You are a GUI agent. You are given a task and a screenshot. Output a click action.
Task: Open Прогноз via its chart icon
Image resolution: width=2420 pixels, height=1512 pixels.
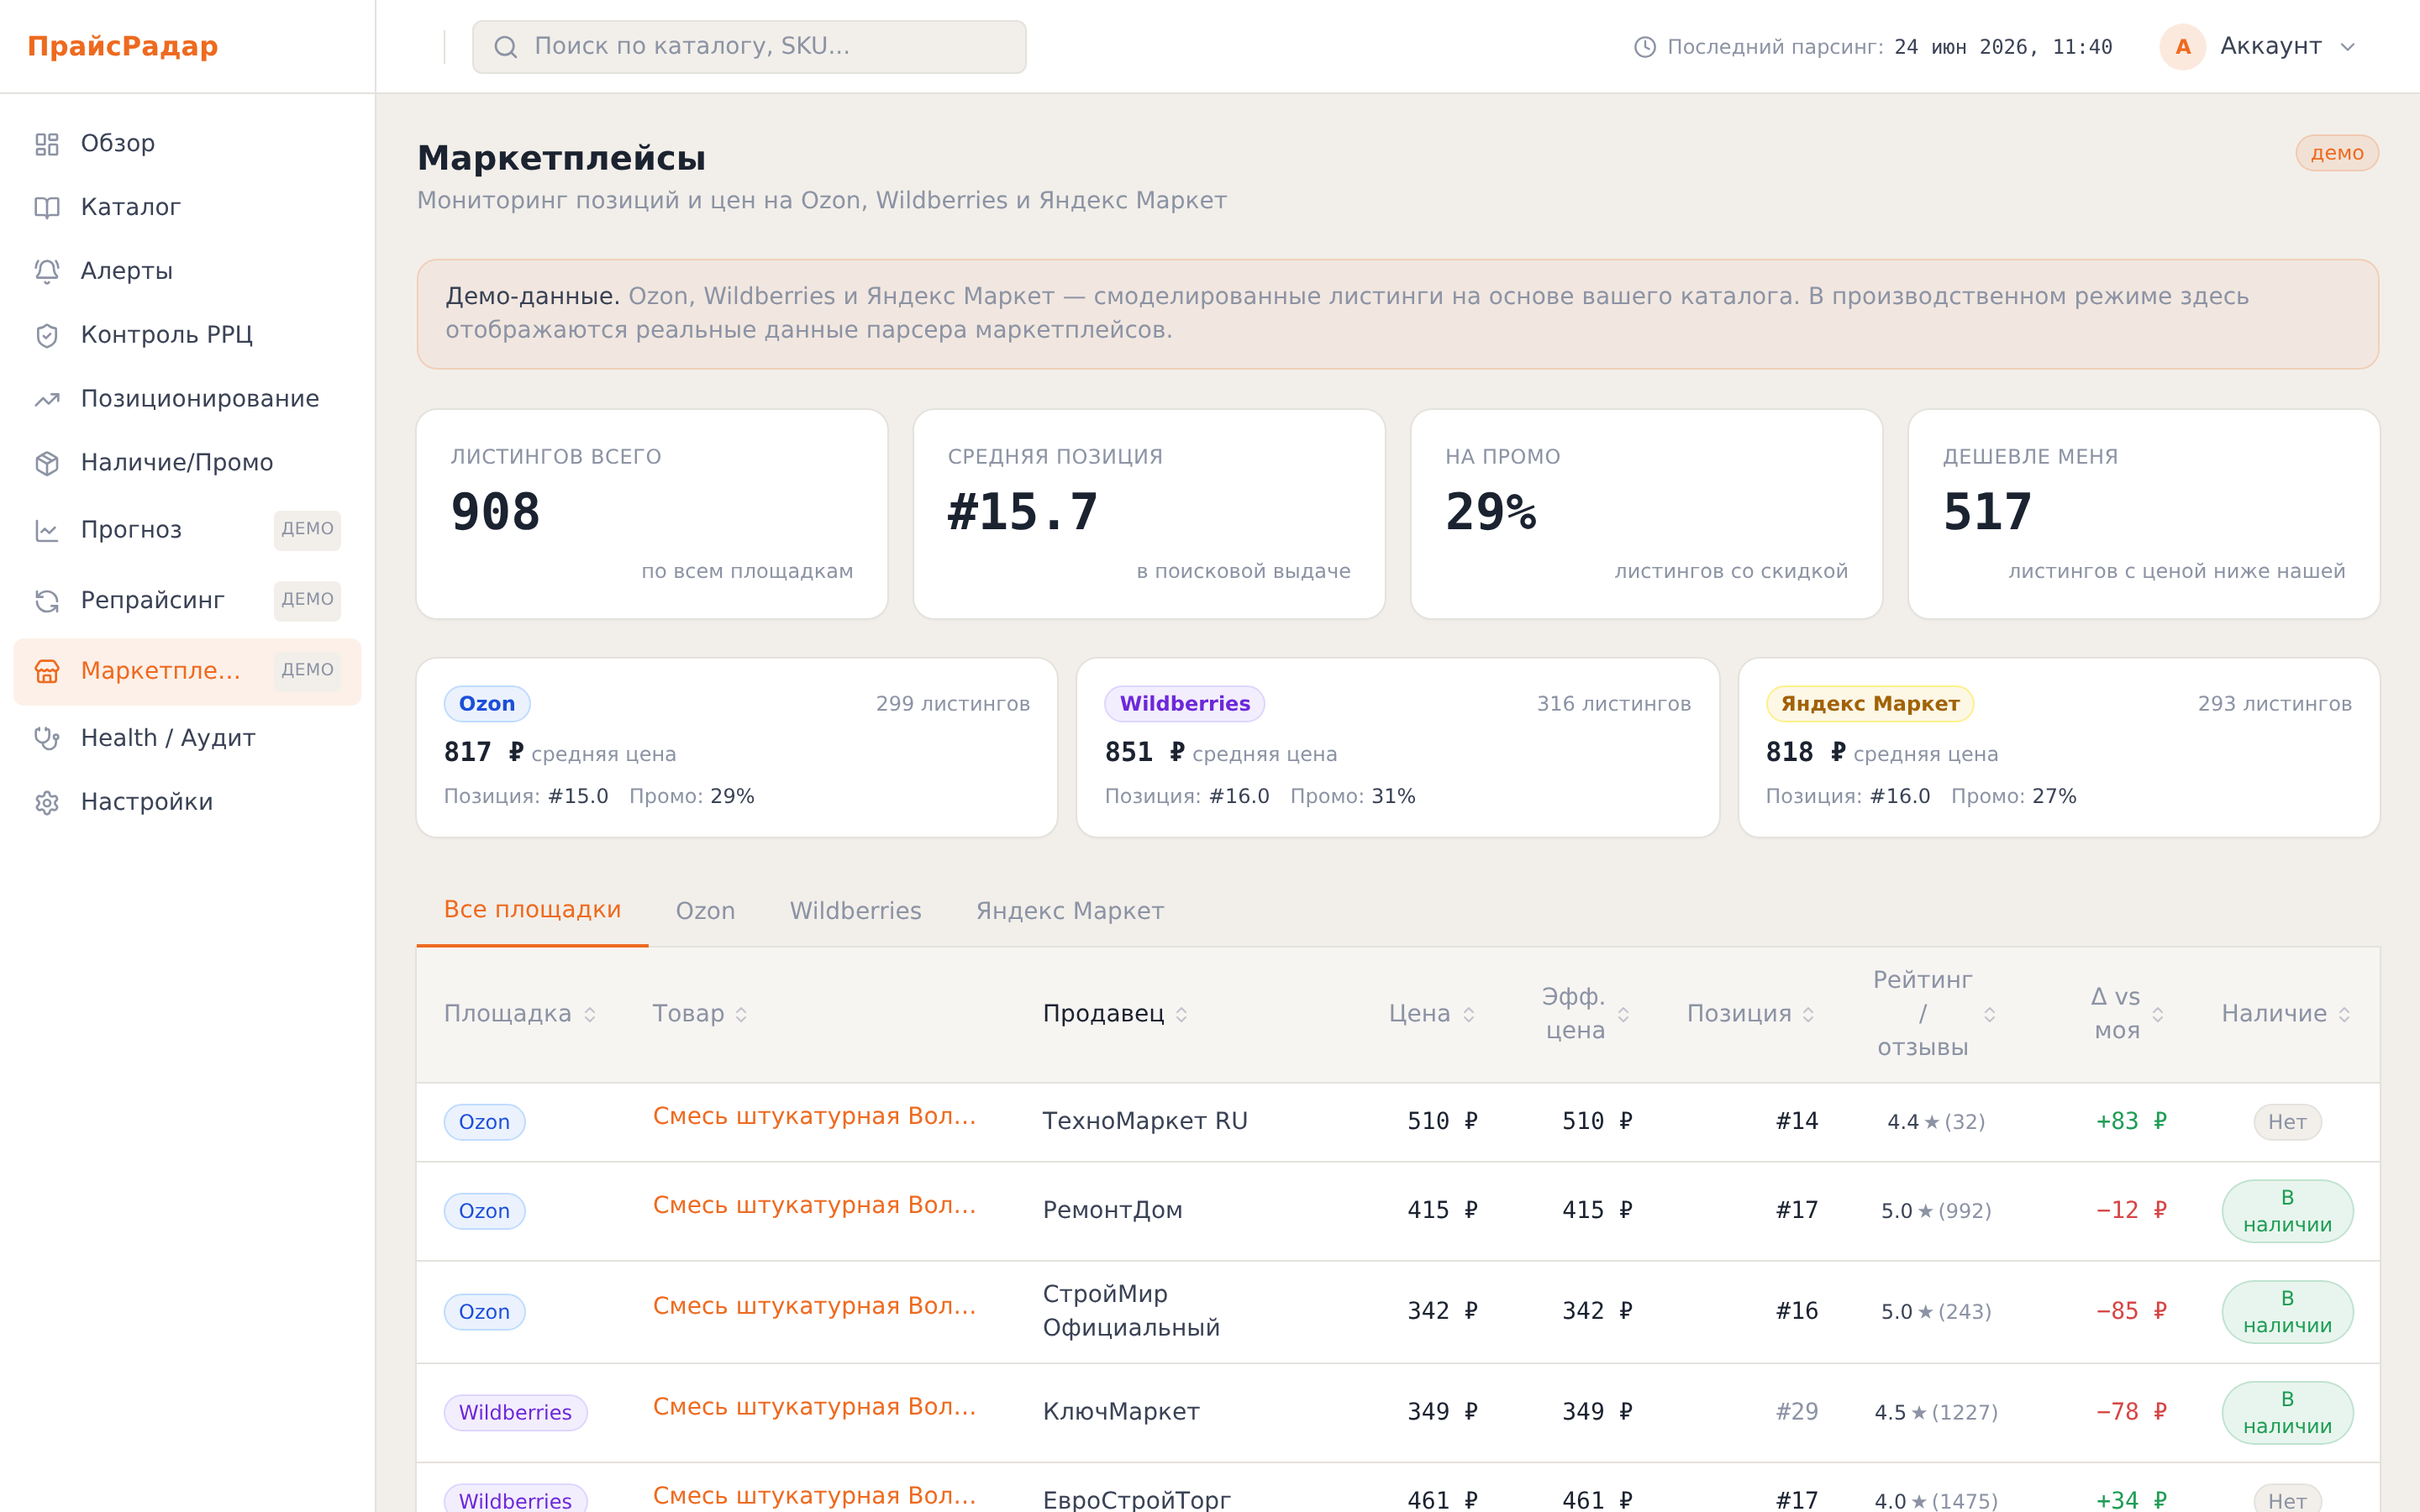pos(47,530)
